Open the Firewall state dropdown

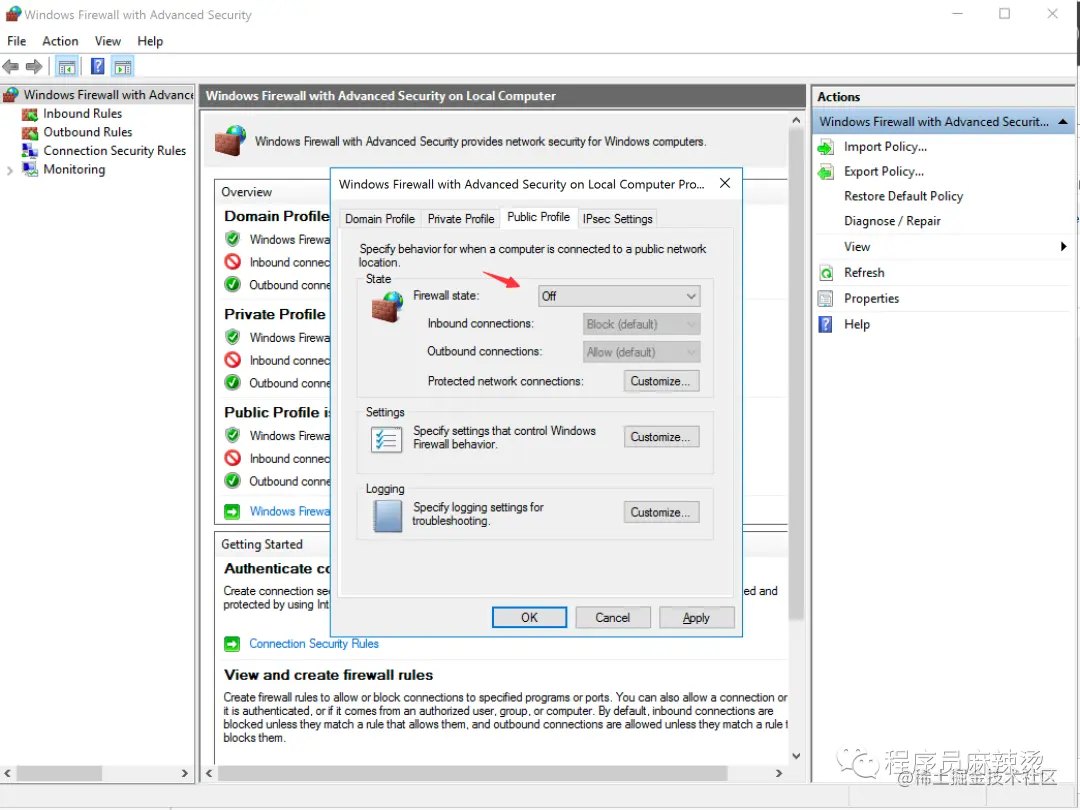pyautogui.click(x=619, y=296)
